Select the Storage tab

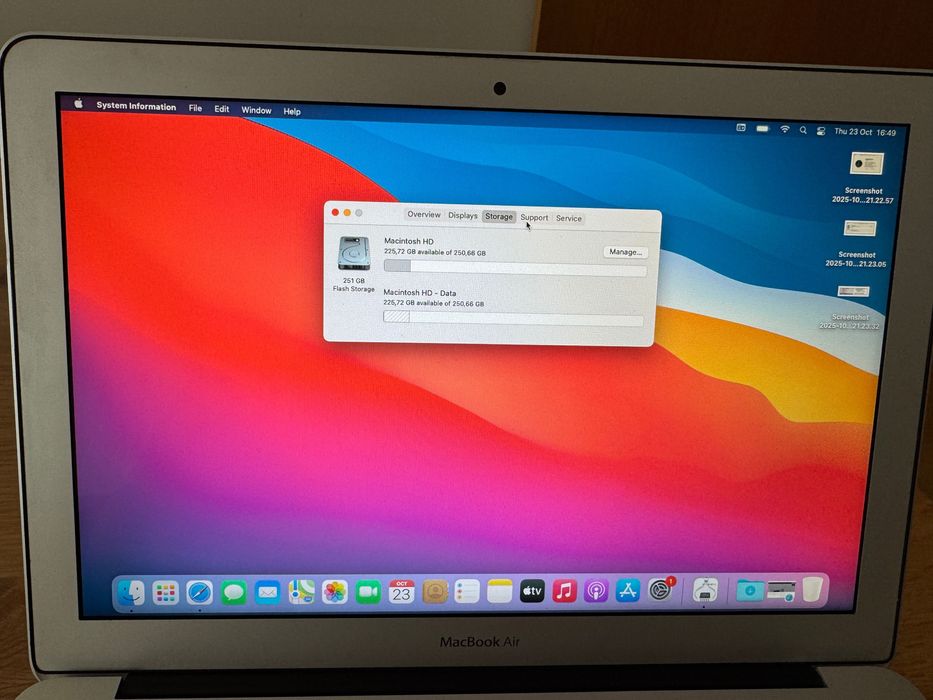pos(499,217)
